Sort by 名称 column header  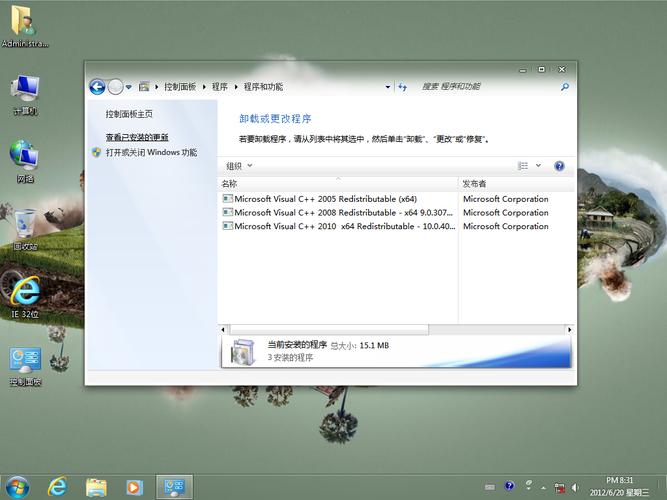[x=338, y=184]
